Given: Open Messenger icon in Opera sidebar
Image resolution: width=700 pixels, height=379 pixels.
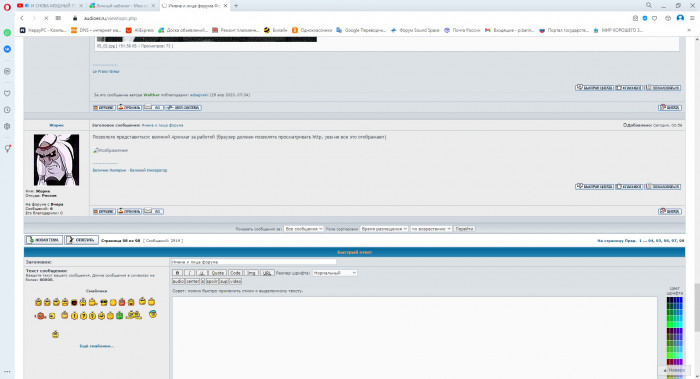Looking at the screenshot, I should (7, 49).
